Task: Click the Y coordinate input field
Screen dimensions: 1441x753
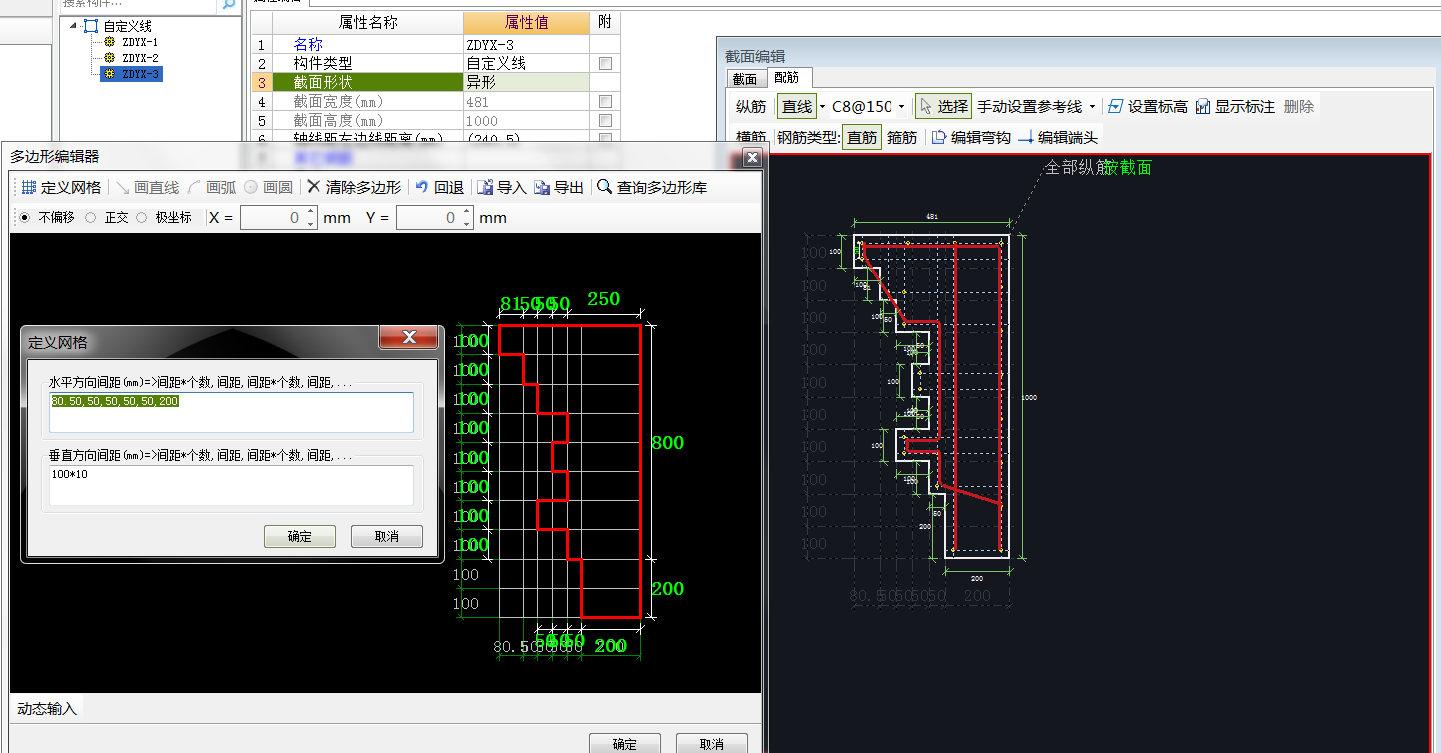Action: [x=428, y=217]
